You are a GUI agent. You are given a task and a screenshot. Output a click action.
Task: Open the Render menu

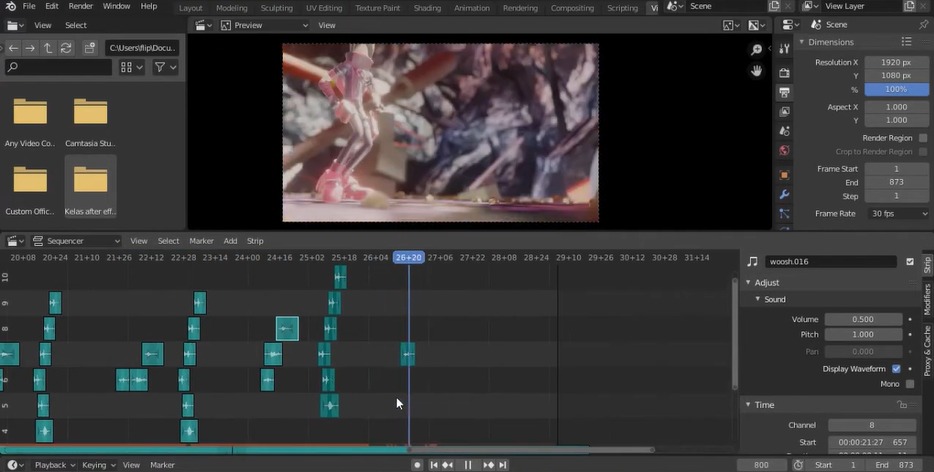pos(80,7)
